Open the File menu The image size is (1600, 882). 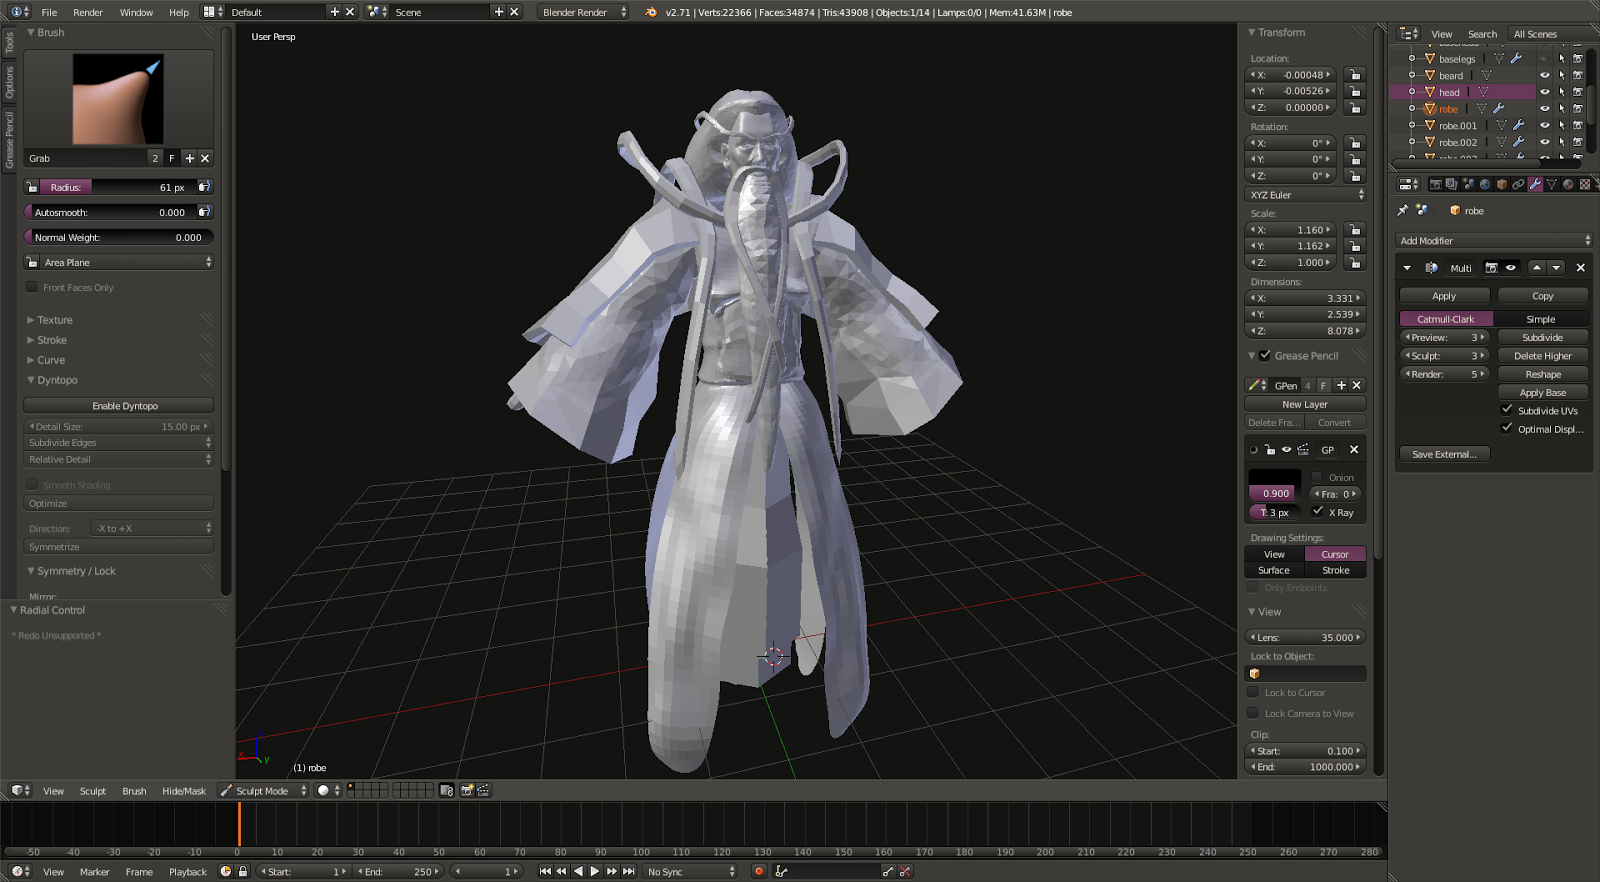[x=49, y=12]
